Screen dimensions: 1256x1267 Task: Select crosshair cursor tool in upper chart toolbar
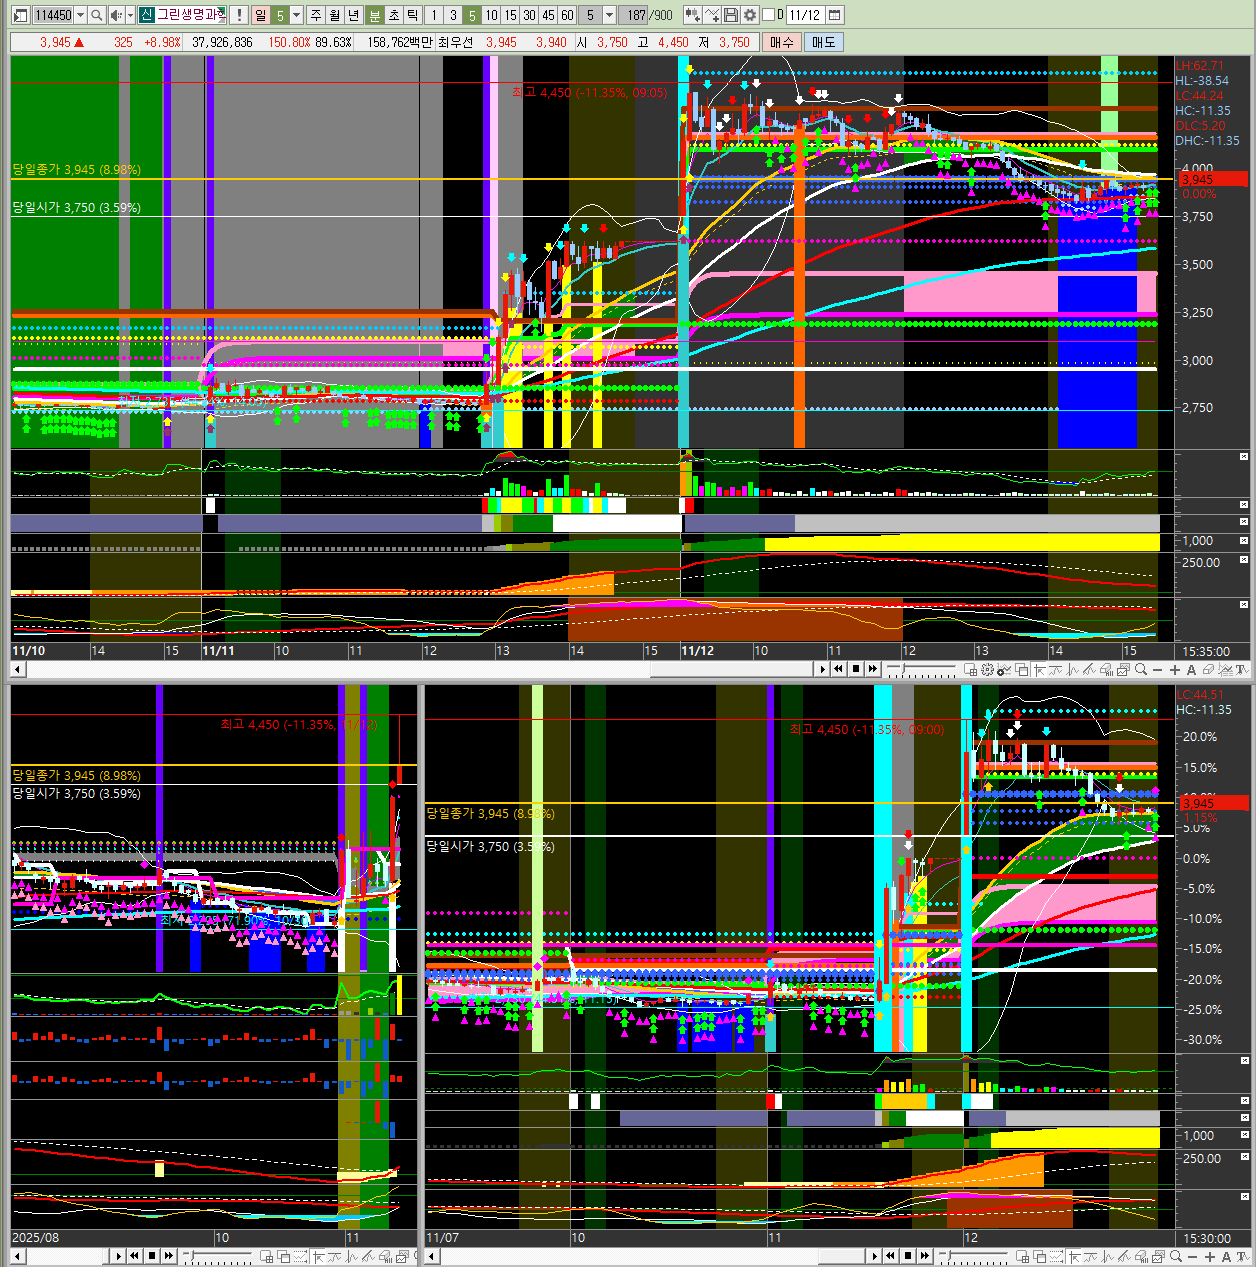(x=1038, y=670)
